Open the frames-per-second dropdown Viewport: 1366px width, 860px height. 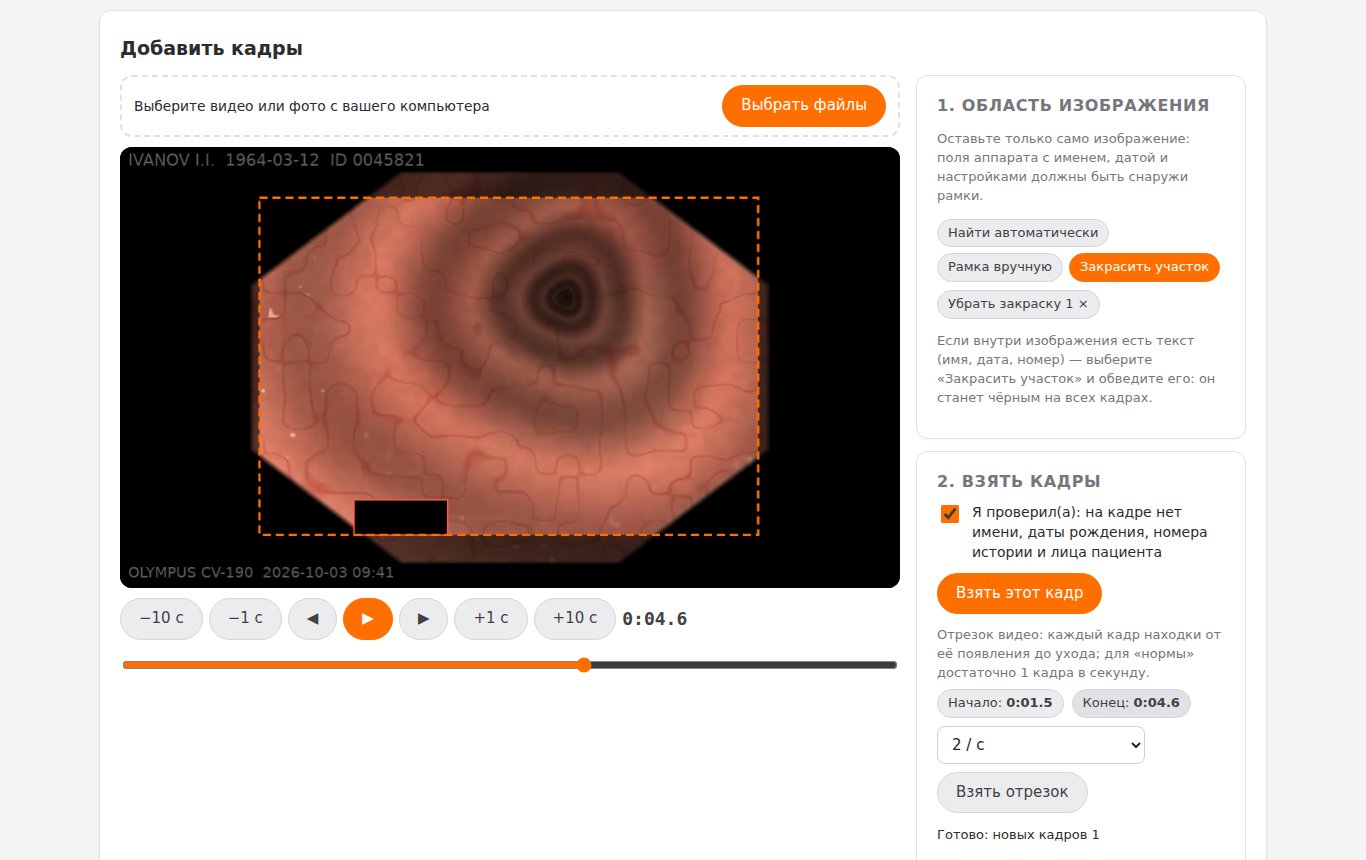1041,745
